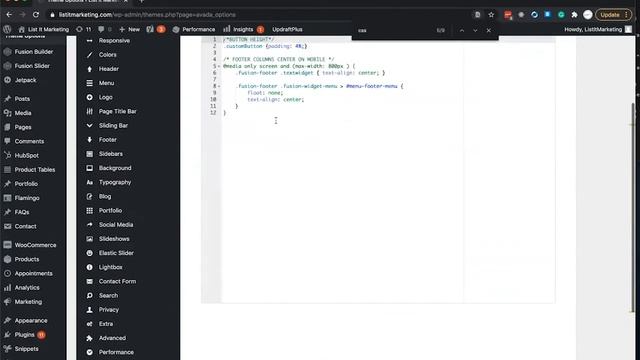Open the FAQs menu item
640x360 pixels.
coord(22,212)
